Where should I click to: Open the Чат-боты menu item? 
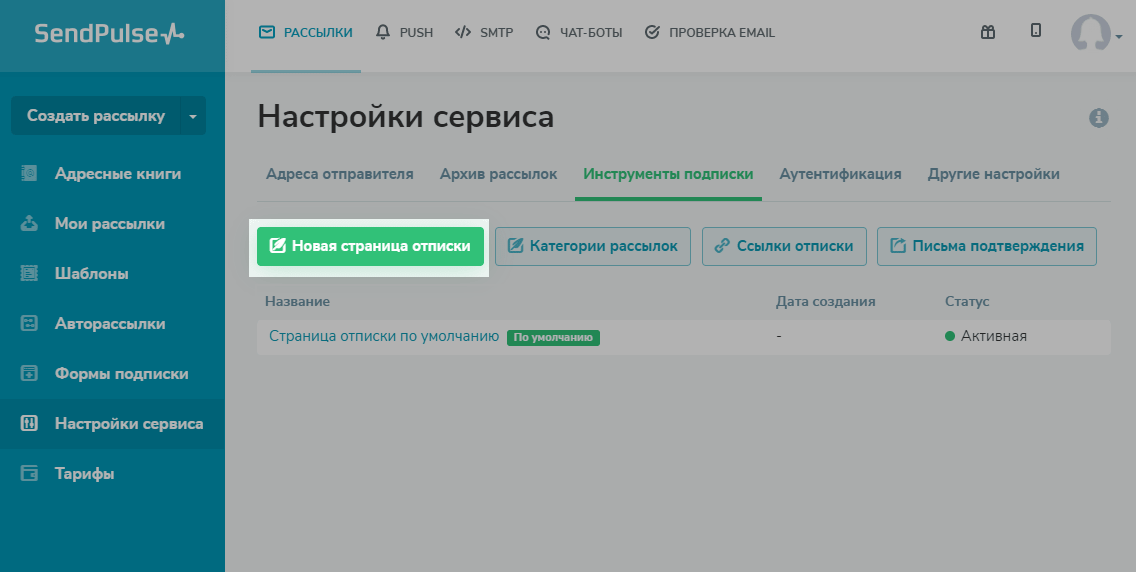point(579,32)
